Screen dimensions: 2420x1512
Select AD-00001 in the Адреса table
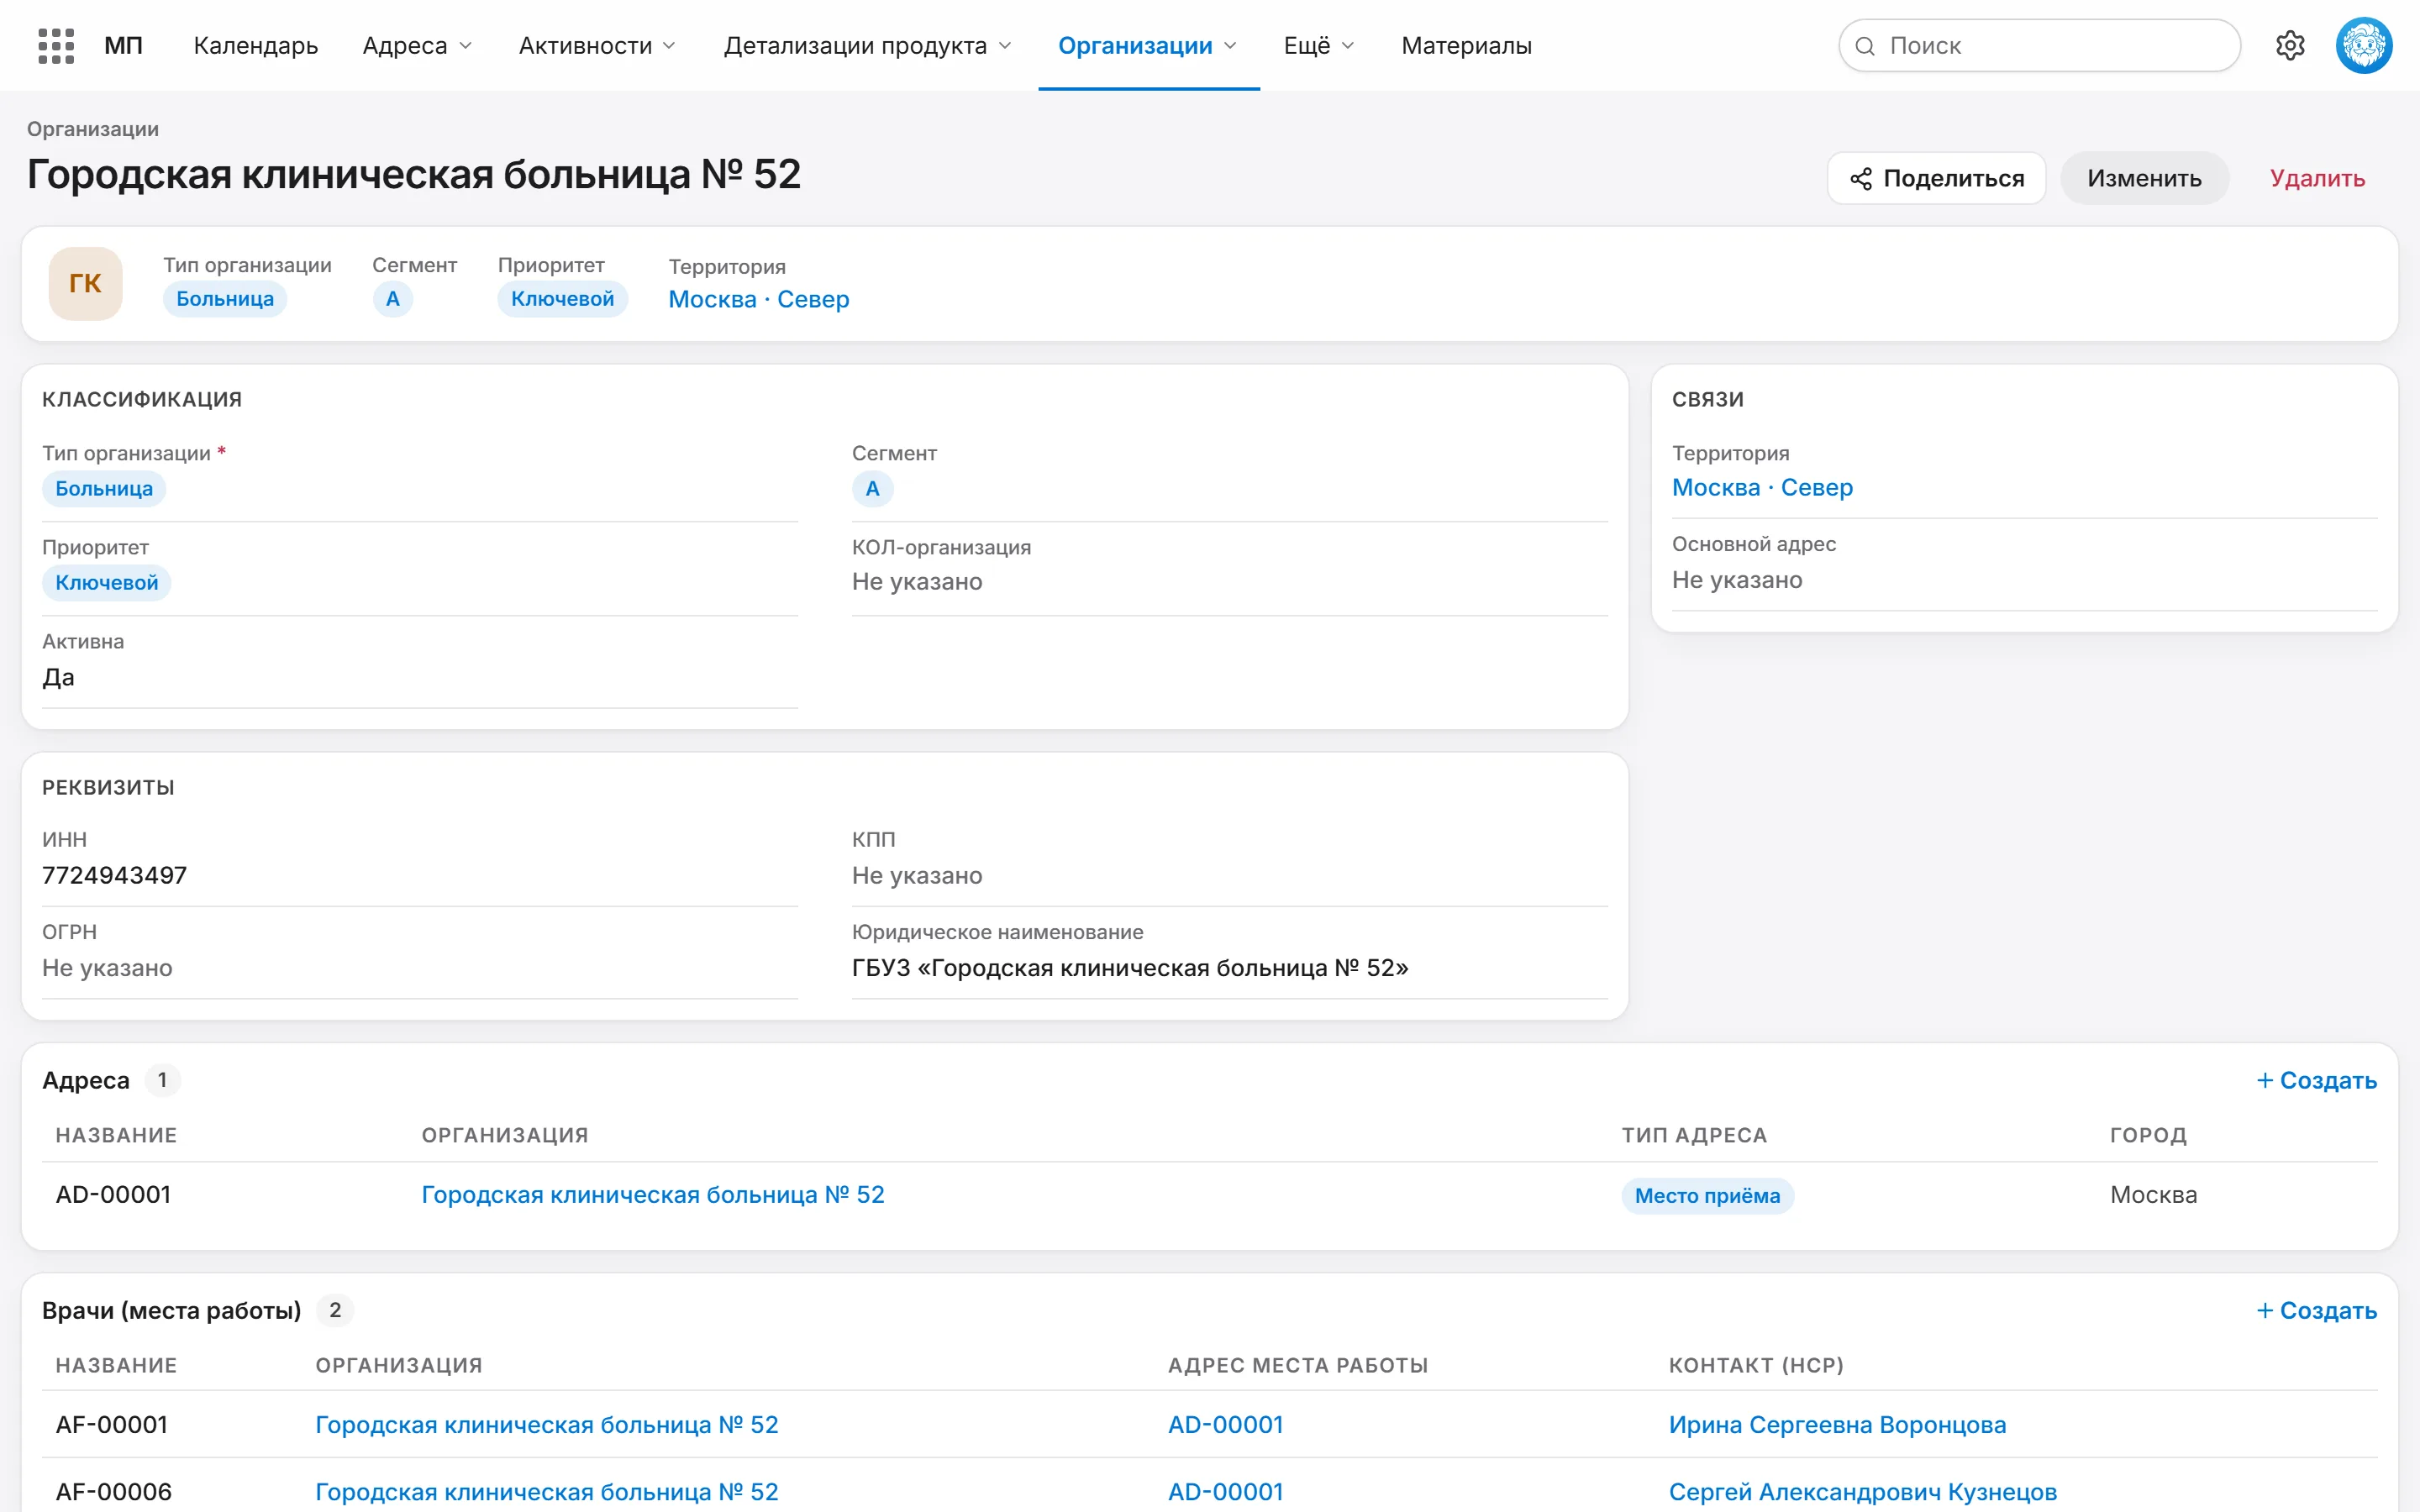[113, 1195]
